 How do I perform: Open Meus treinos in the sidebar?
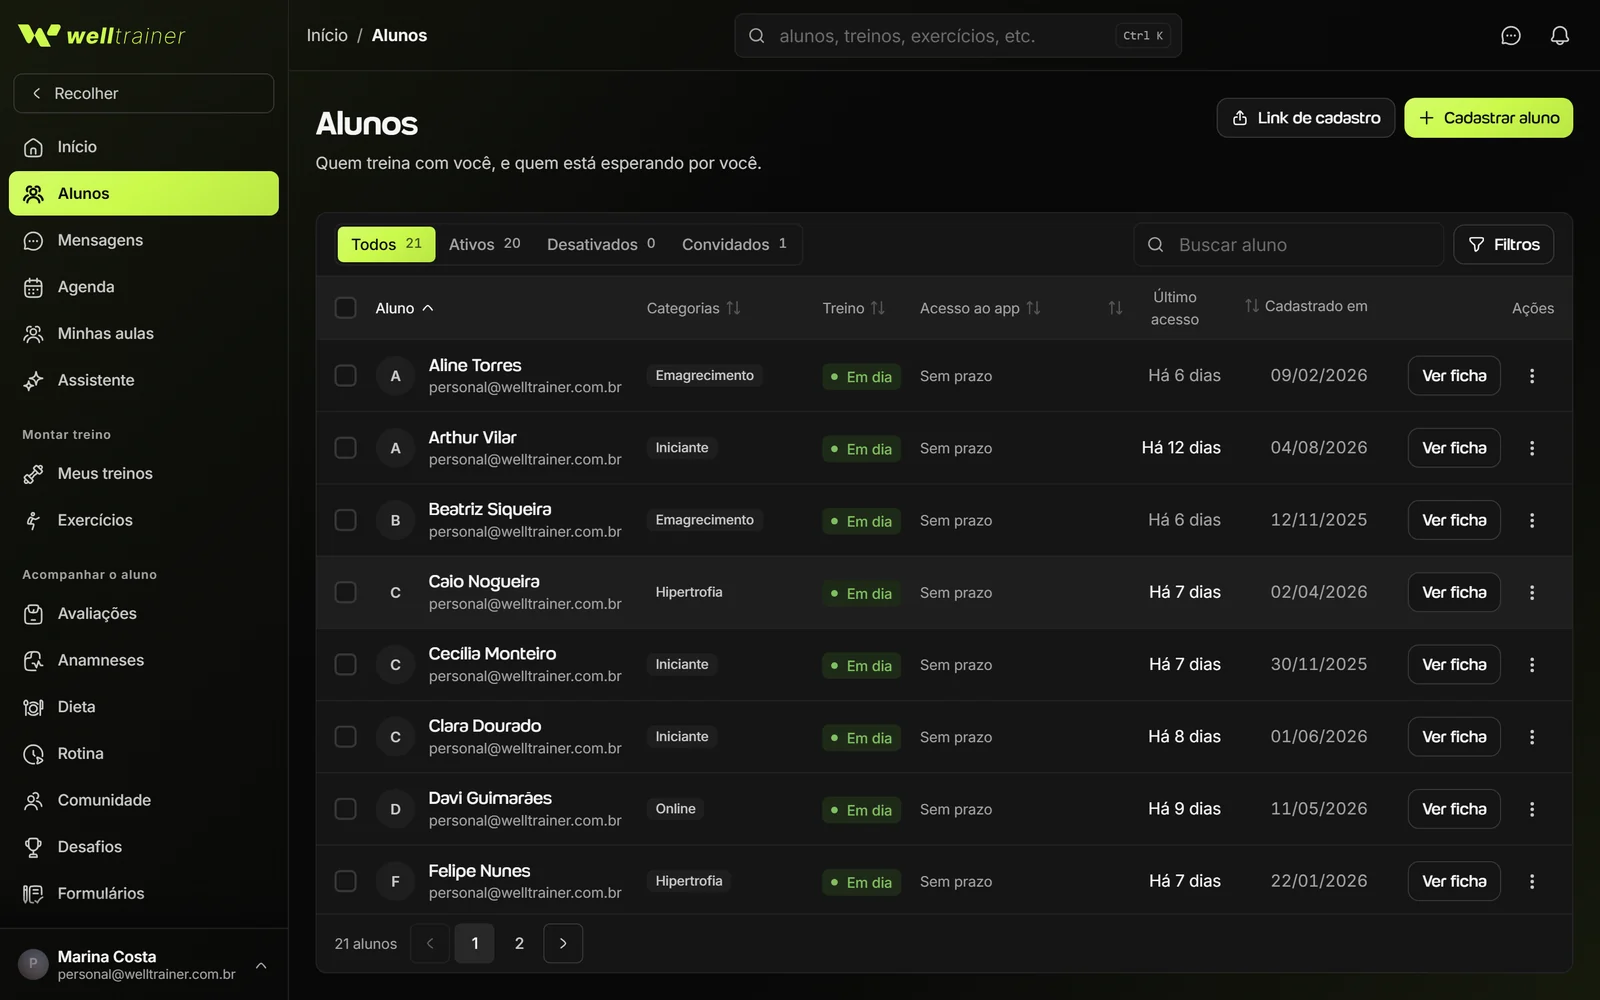point(144,473)
